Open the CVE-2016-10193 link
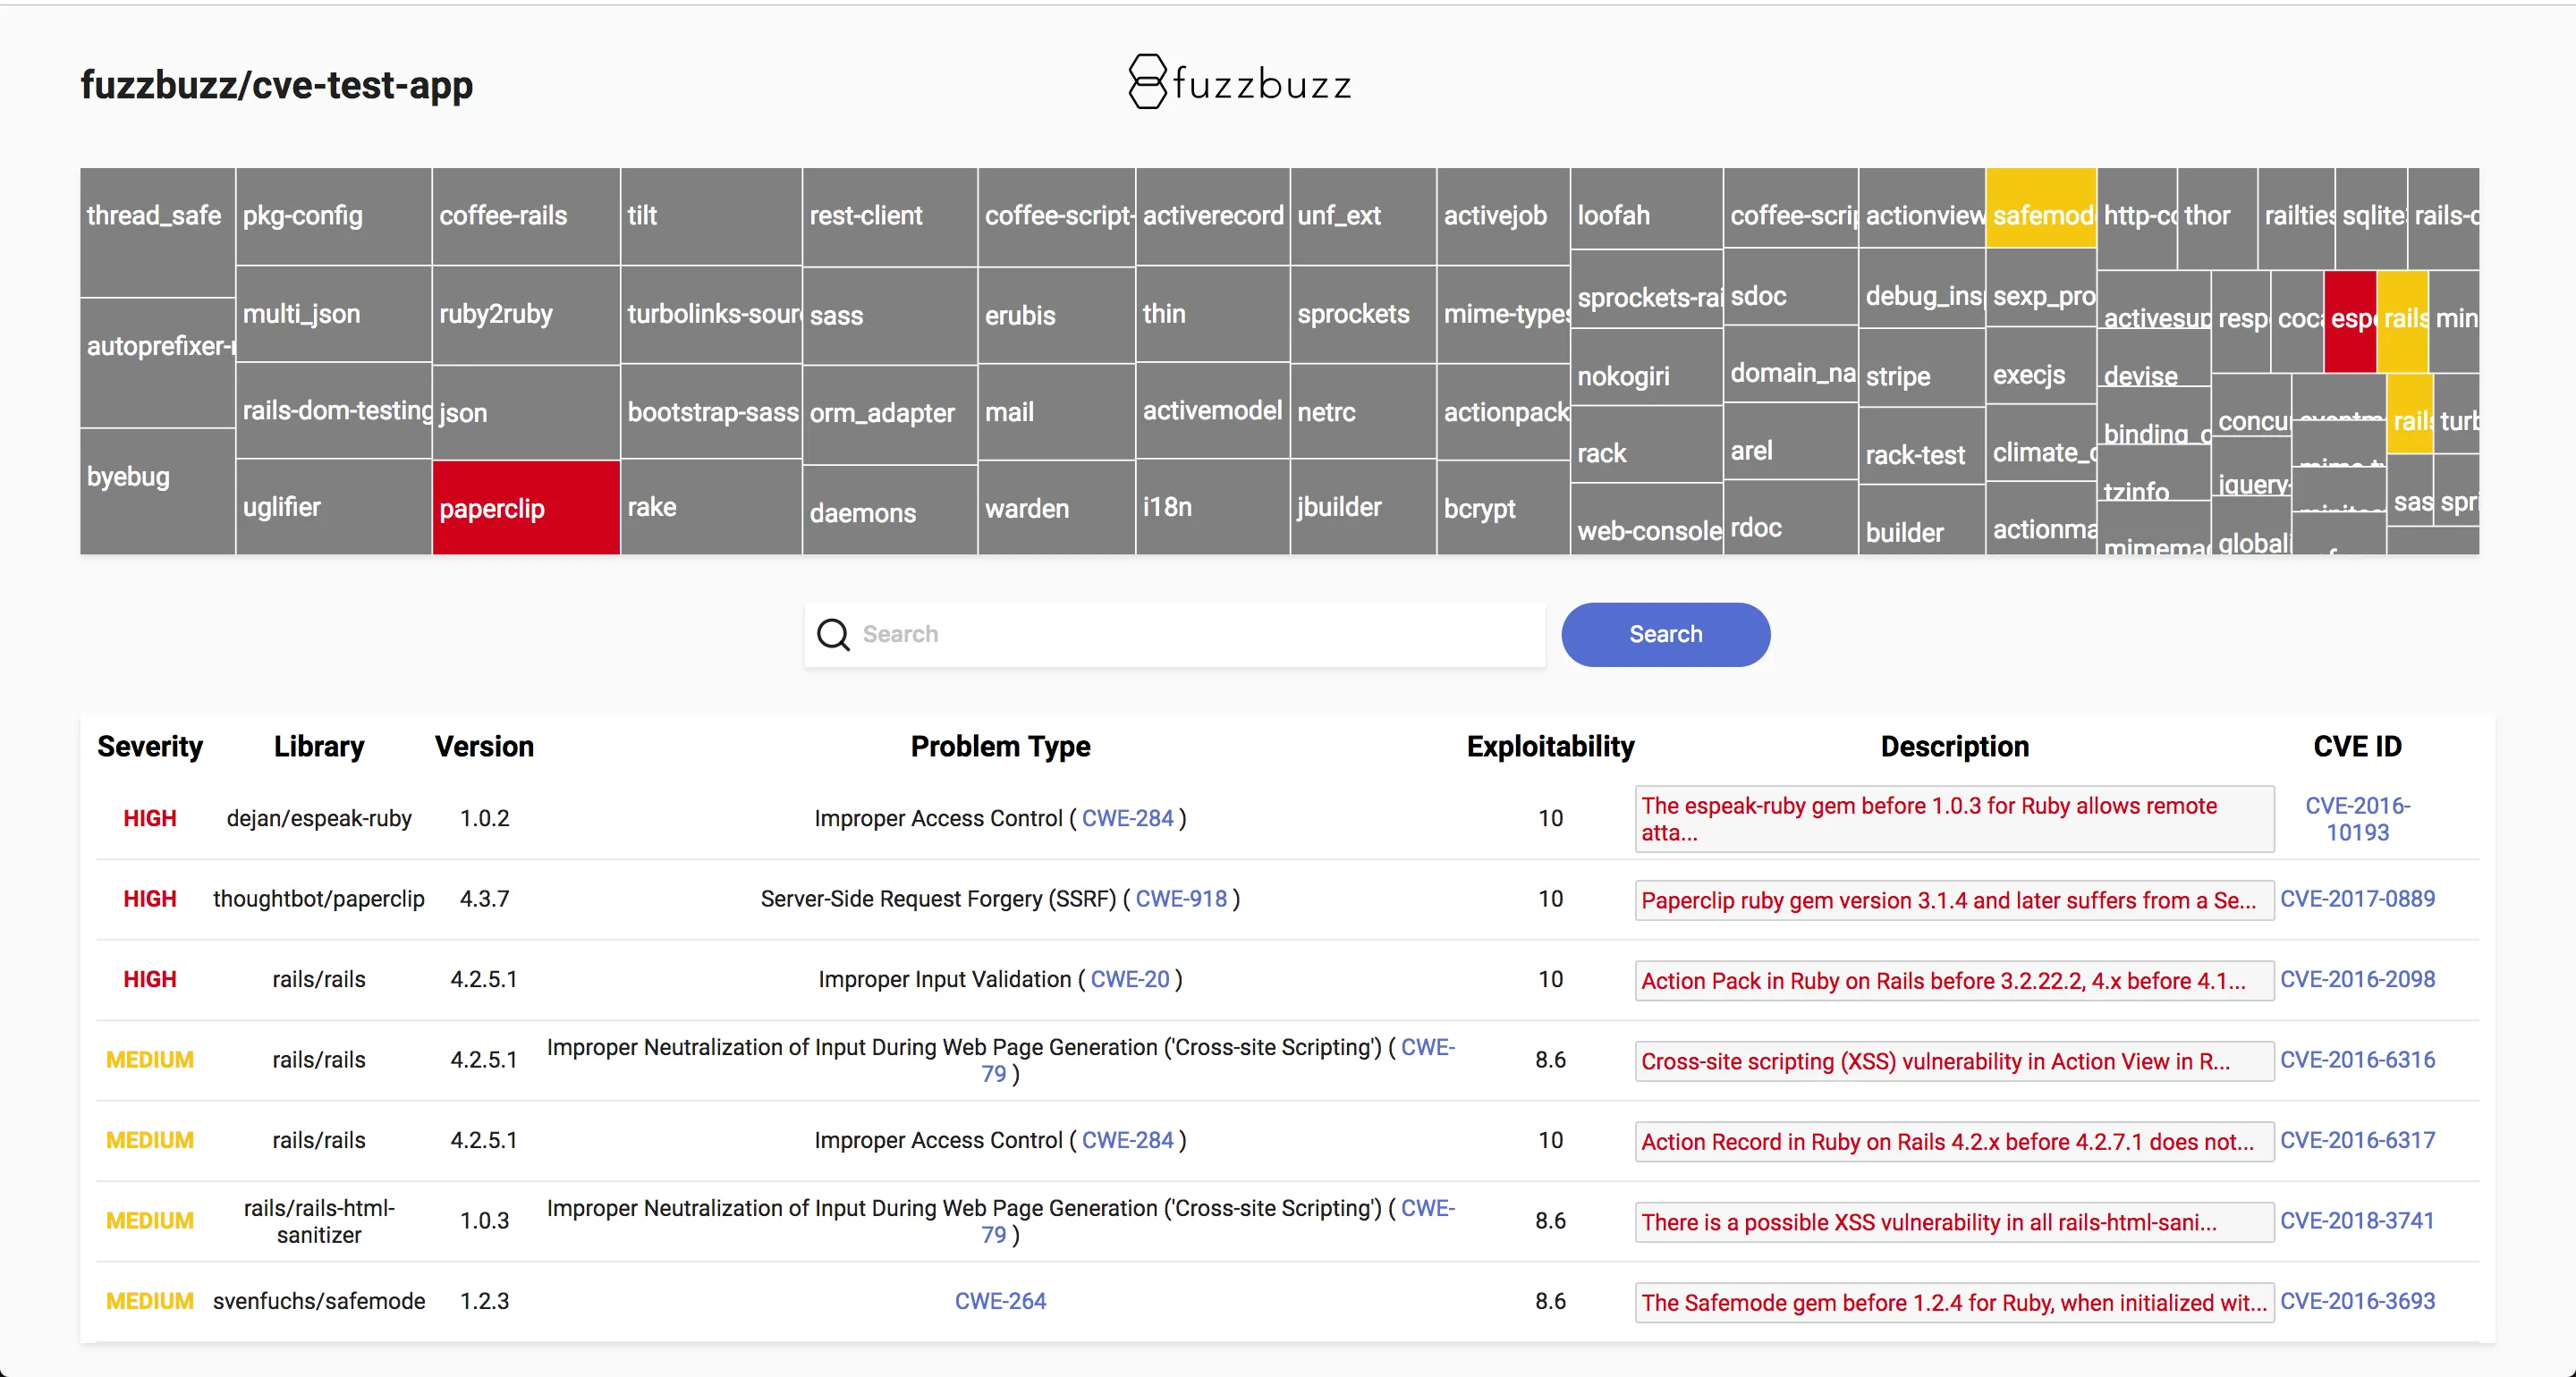Image resolution: width=2576 pixels, height=1377 pixels. coord(2357,819)
